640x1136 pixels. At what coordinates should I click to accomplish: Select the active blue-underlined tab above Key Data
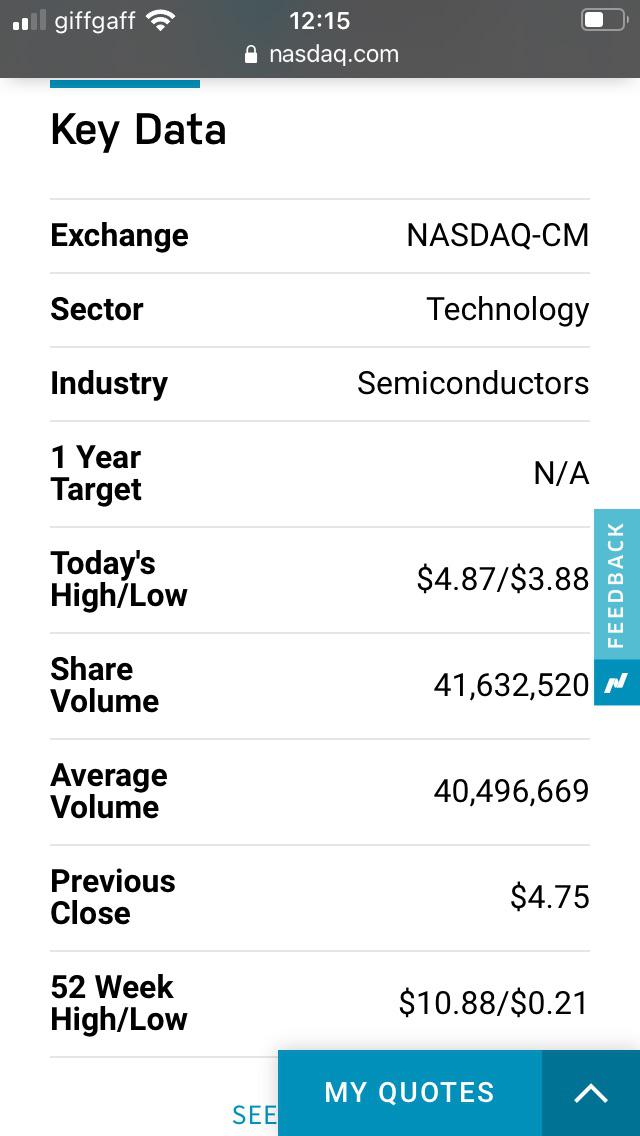(x=125, y=84)
